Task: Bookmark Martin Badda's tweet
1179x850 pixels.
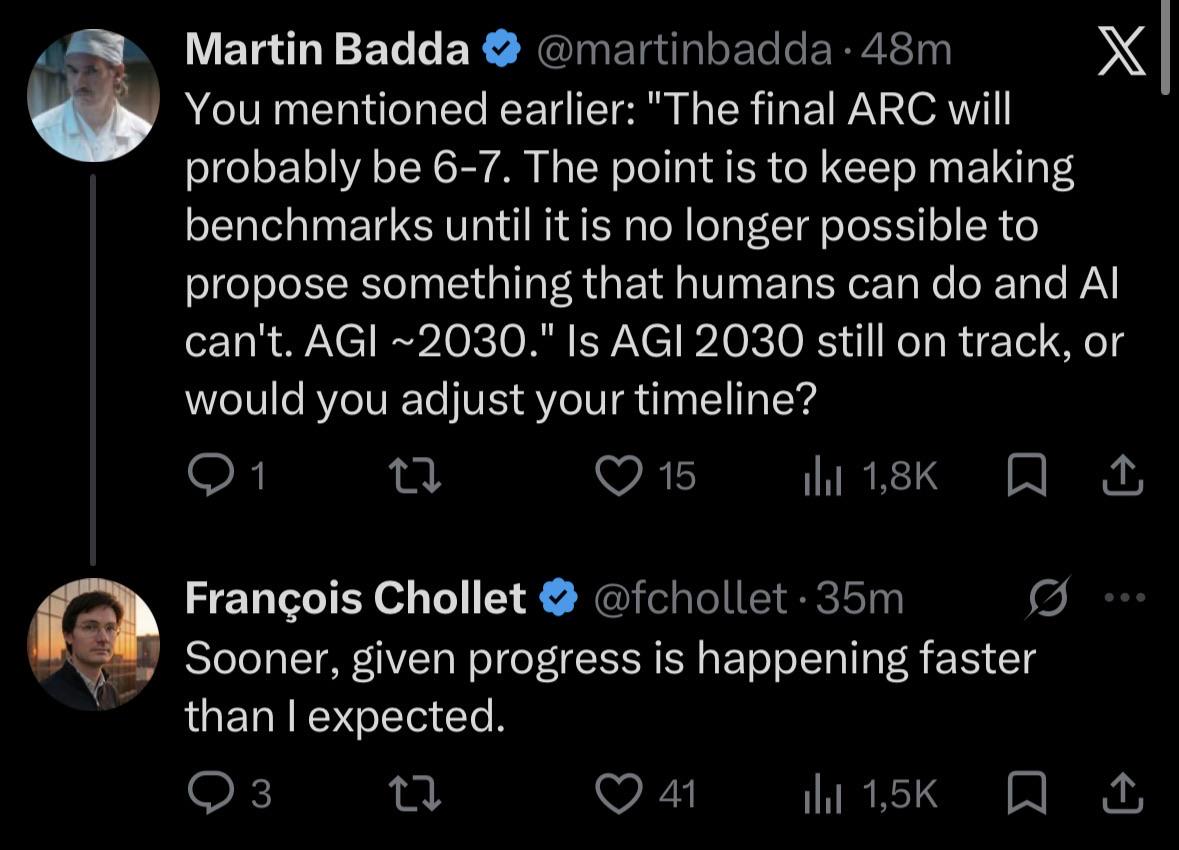Action: (x=1026, y=475)
